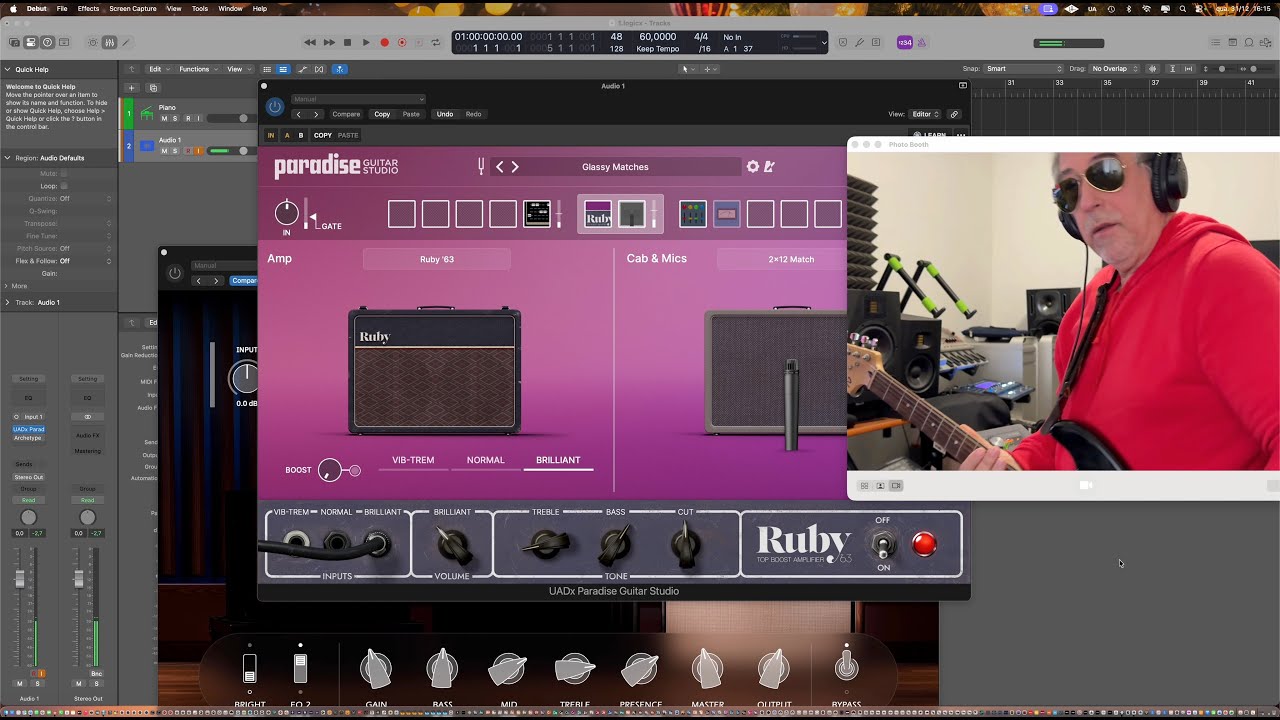Screen dimensions: 1280x720
Task: Select the Ruby amp slot thumbnail
Action: tap(598, 214)
